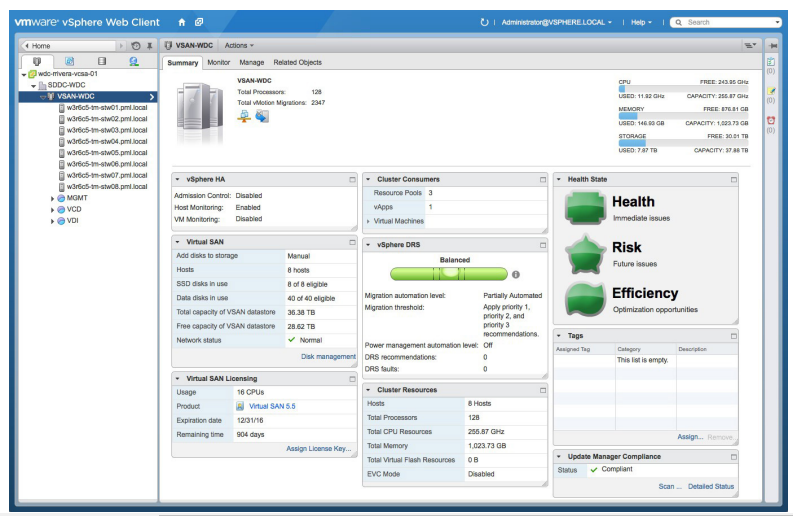
Task: Click the add host icon under VSAN-WDC
Action: (244, 117)
